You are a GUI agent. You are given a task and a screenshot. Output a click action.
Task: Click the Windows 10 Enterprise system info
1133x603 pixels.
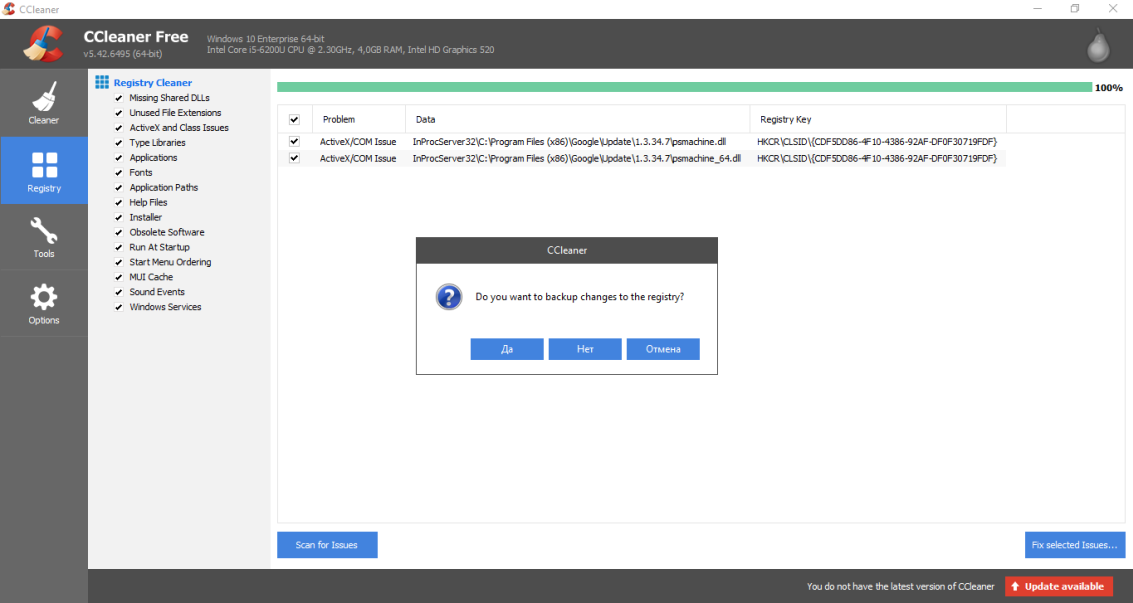(x=265, y=39)
